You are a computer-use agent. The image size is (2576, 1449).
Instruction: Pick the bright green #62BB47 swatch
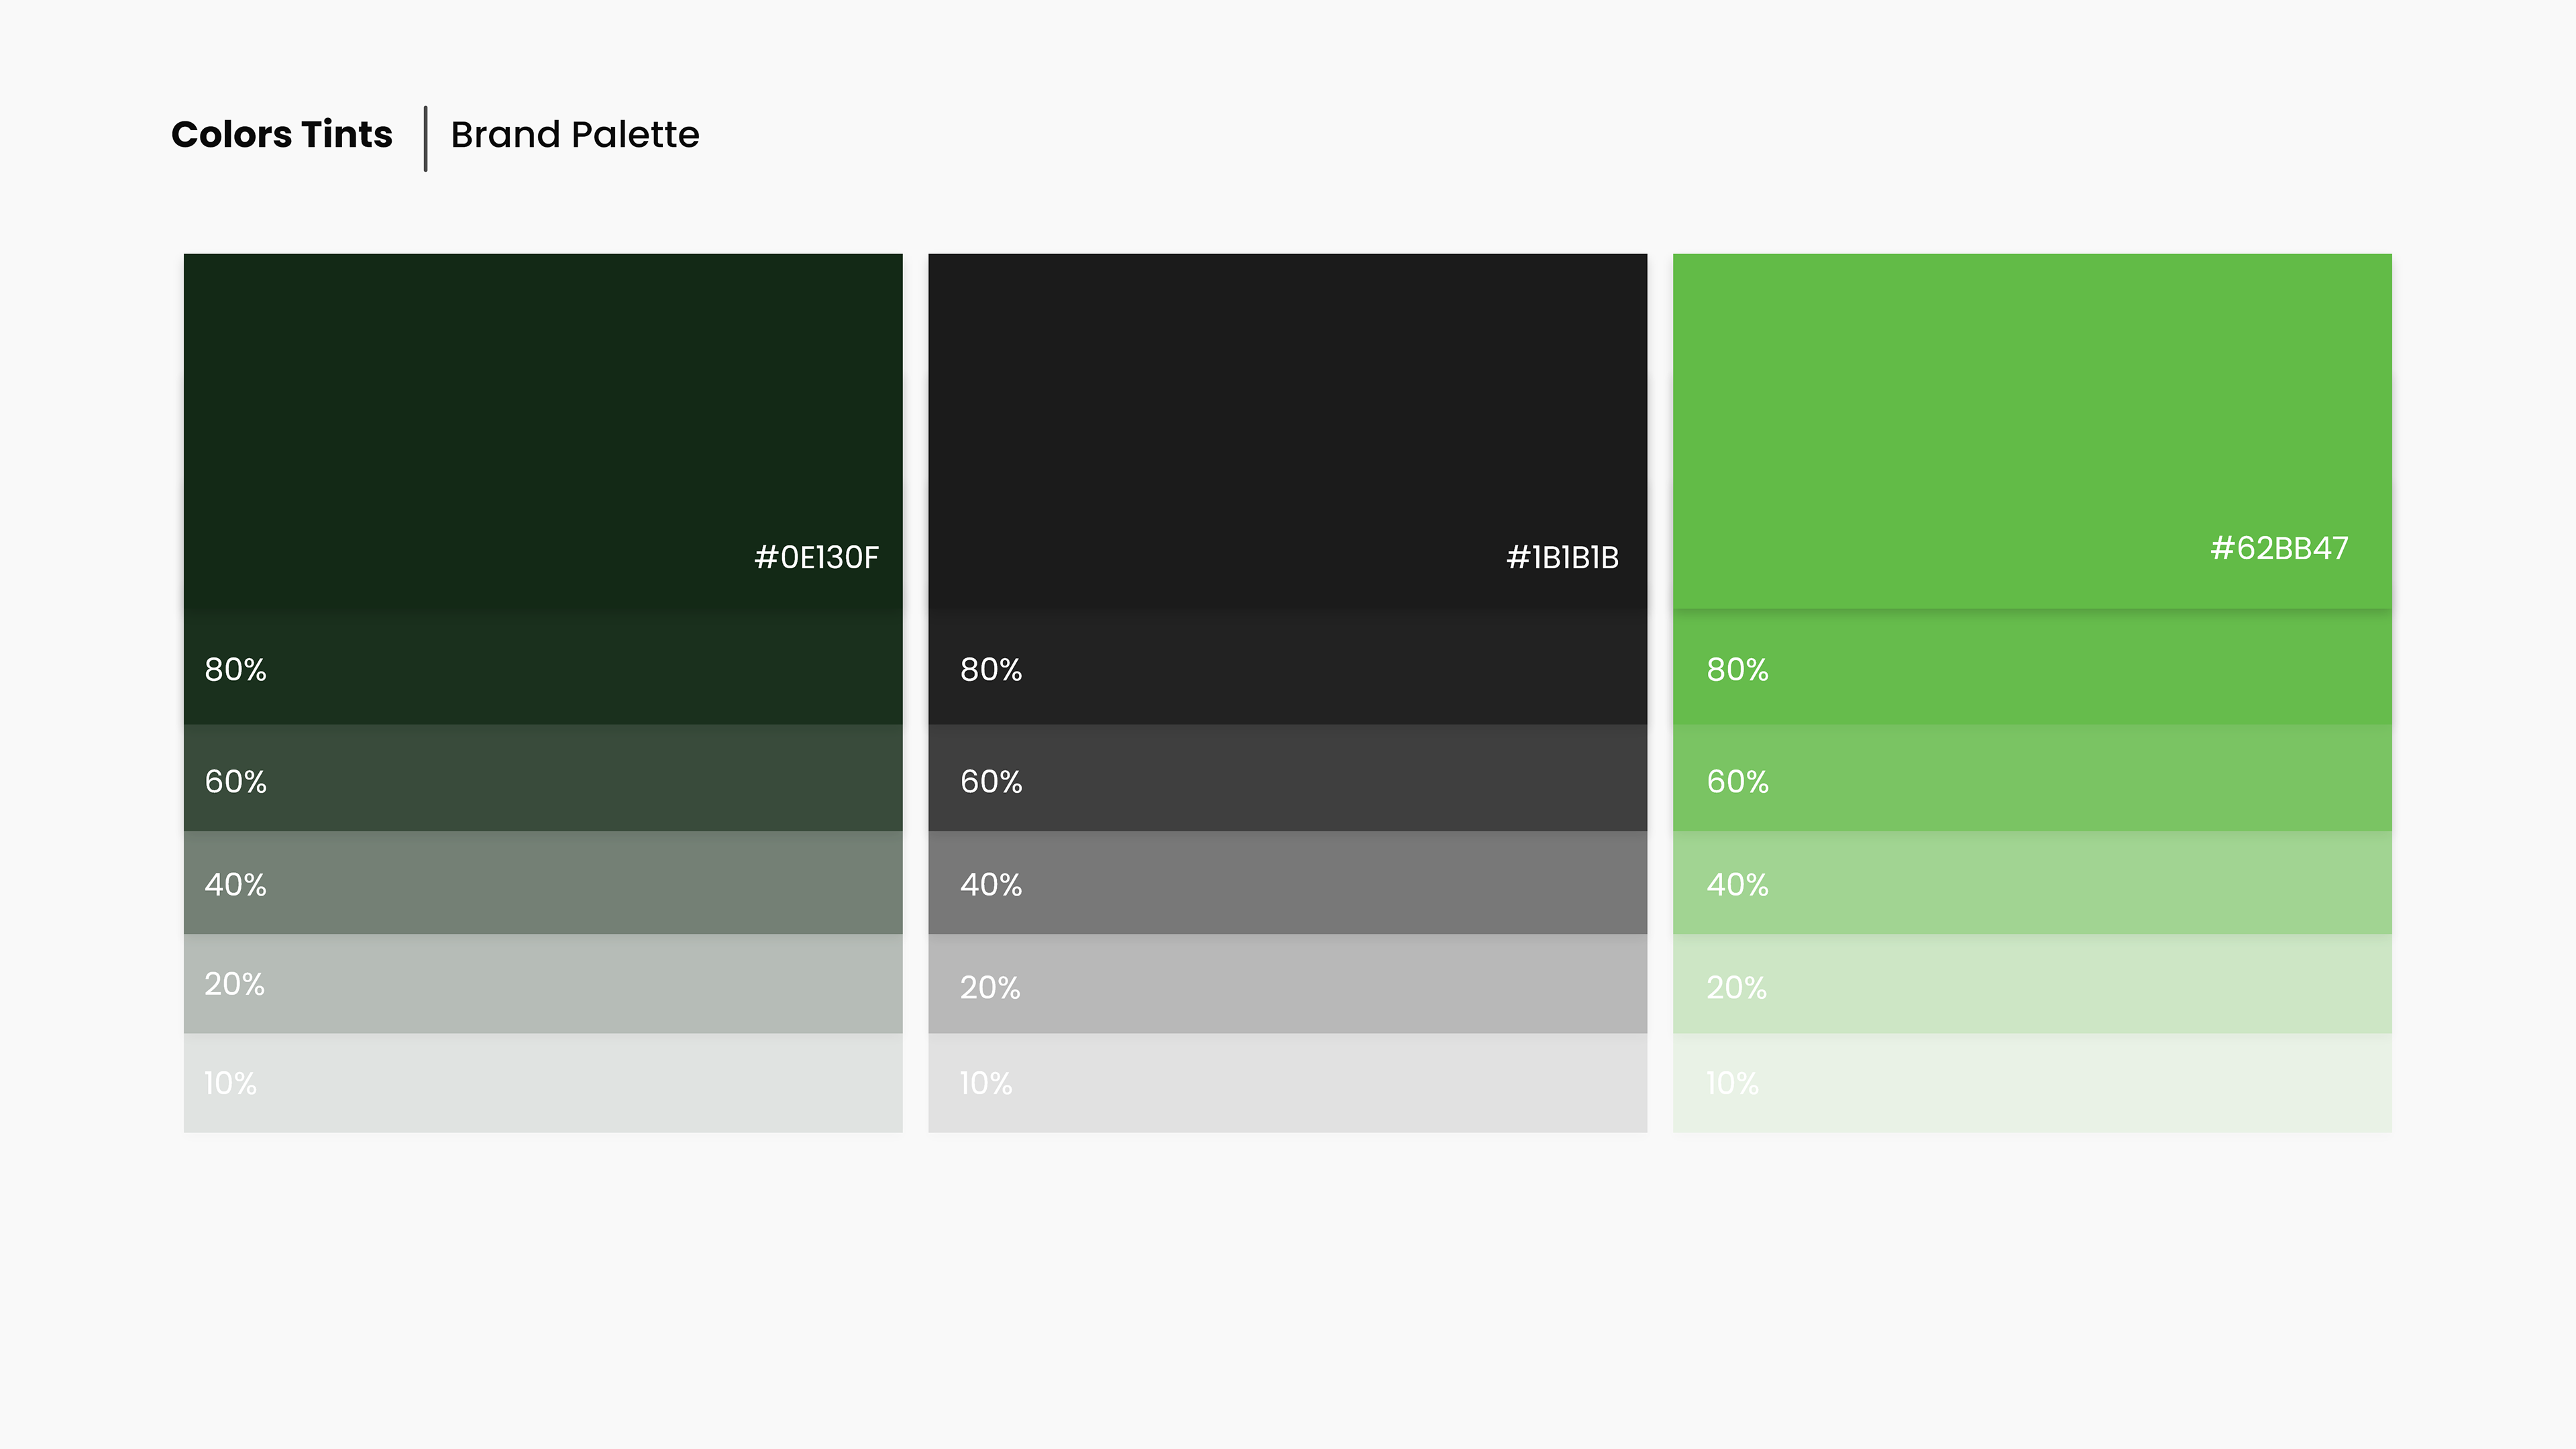tap(2032, 430)
